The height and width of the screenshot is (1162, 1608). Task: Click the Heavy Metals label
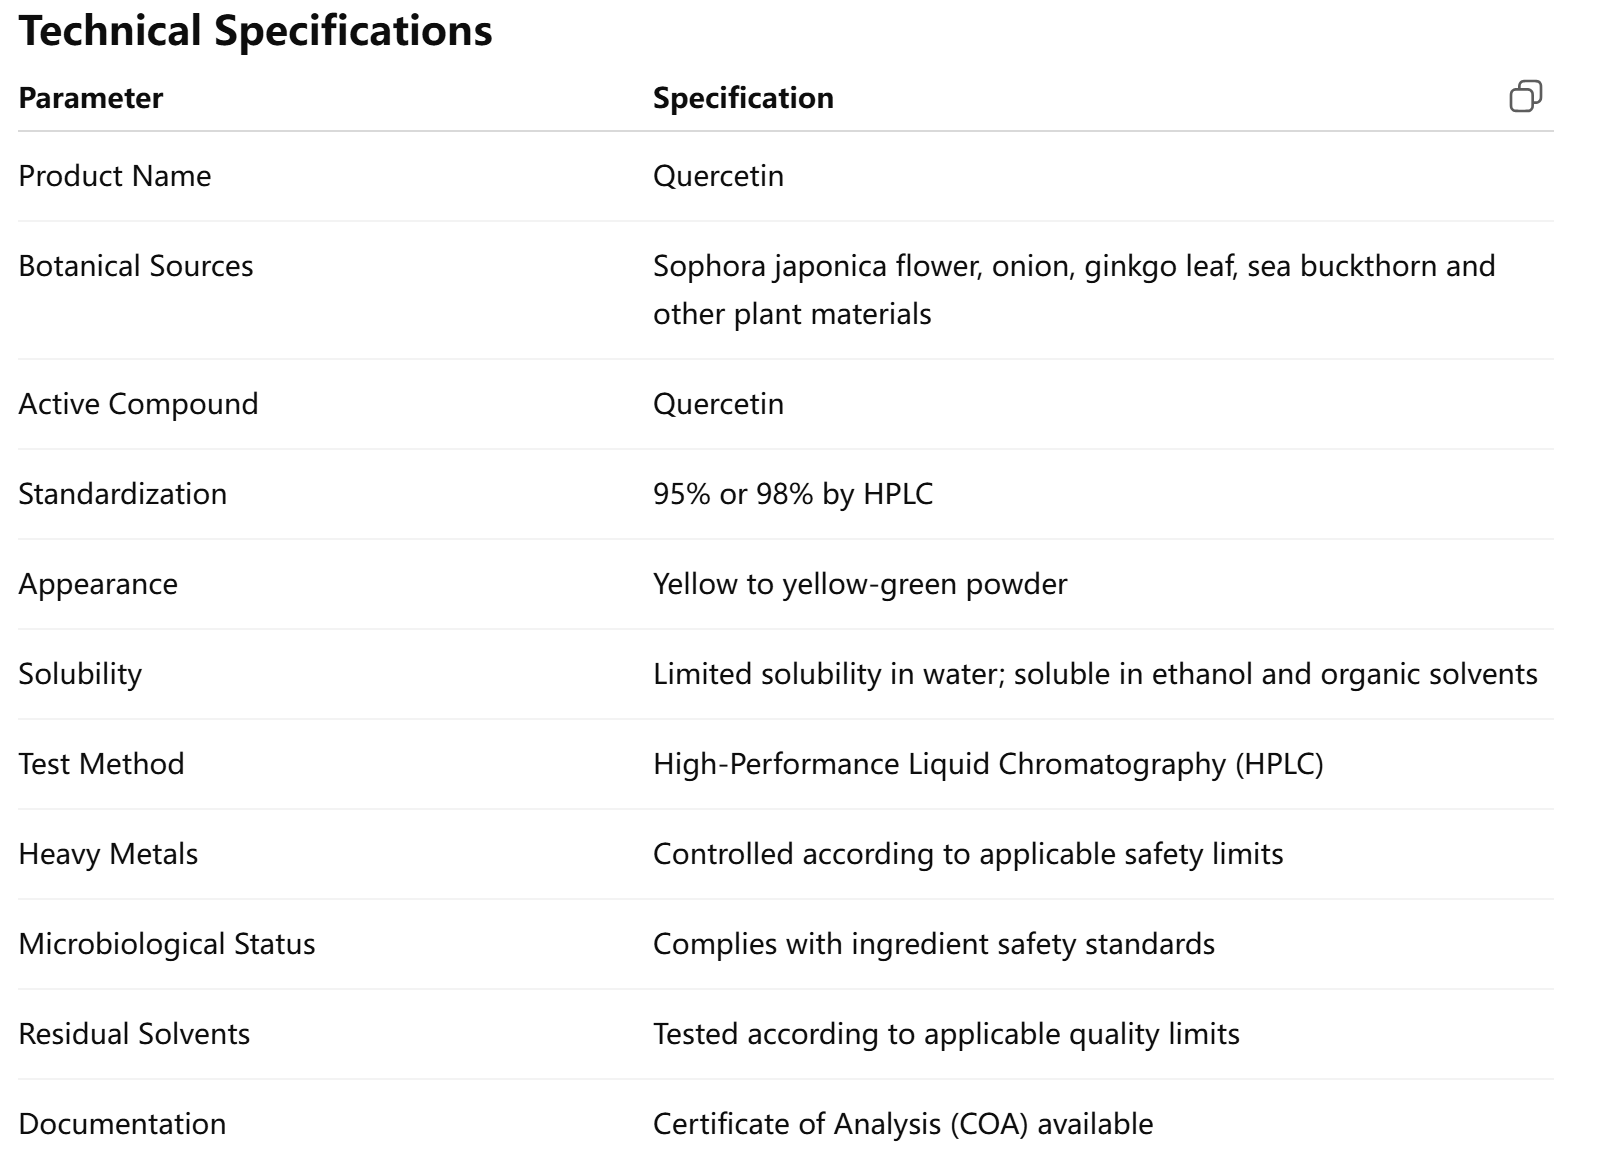point(108,854)
